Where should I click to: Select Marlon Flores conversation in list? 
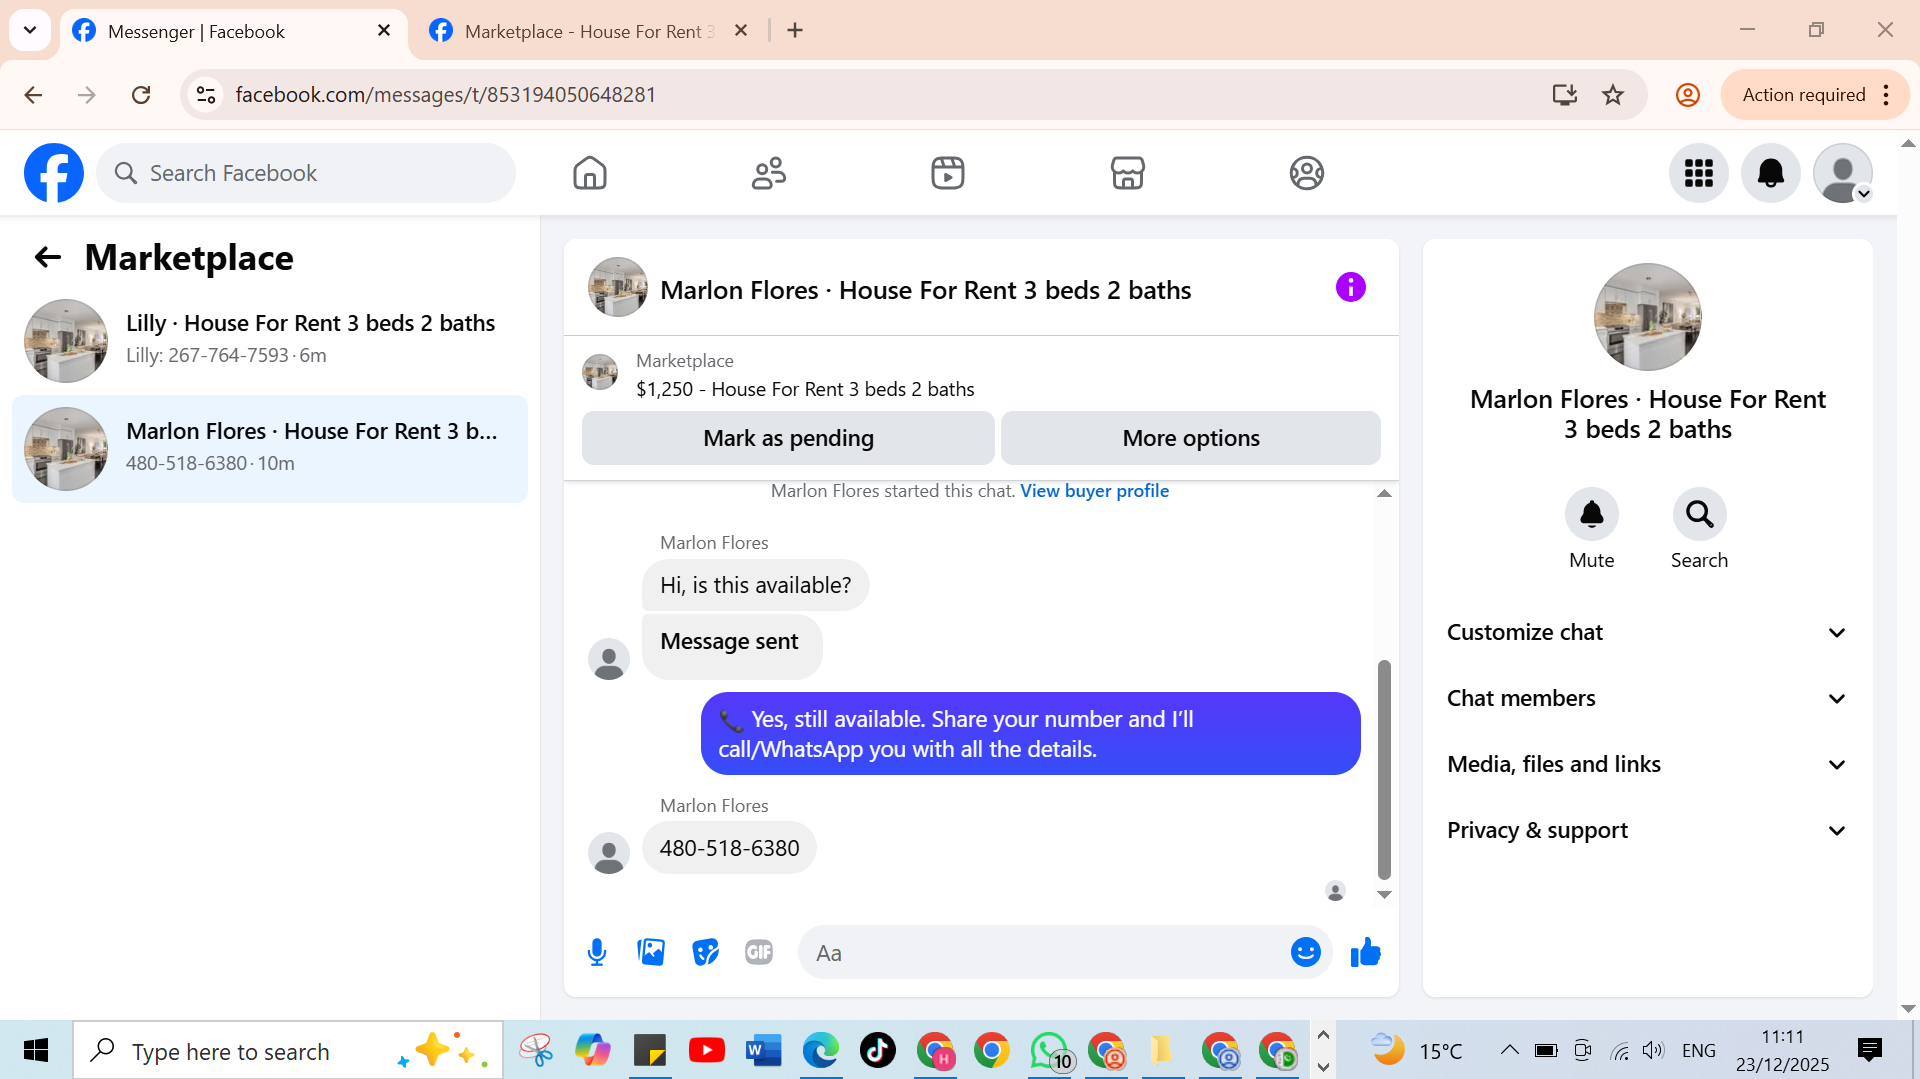tap(270, 449)
